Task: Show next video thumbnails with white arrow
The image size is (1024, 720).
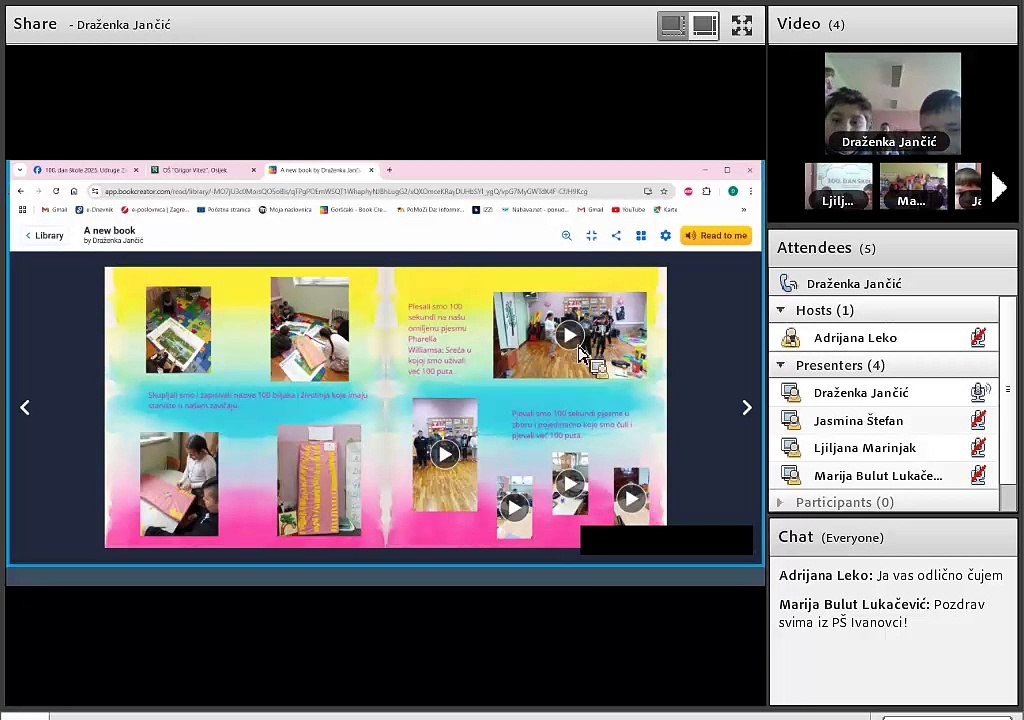Action: [x=999, y=187]
